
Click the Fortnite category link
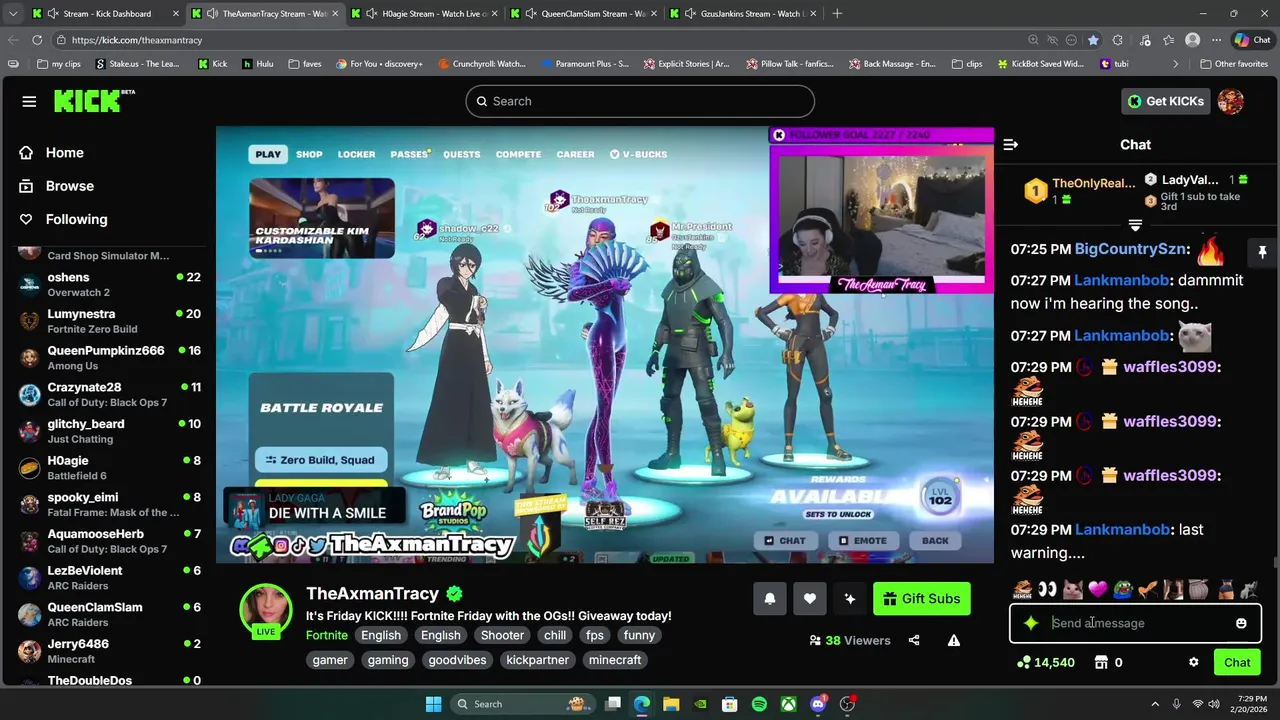[327, 635]
